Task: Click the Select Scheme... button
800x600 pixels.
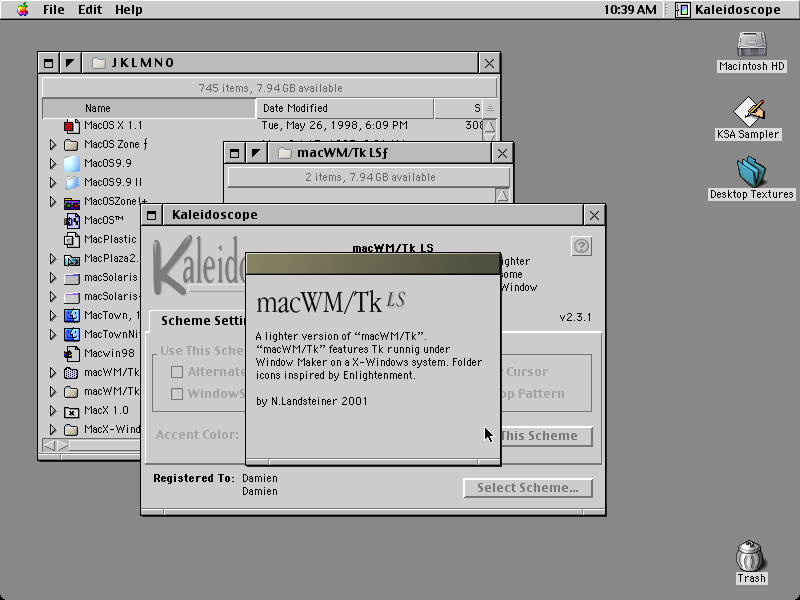Action: click(x=528, y=488)
